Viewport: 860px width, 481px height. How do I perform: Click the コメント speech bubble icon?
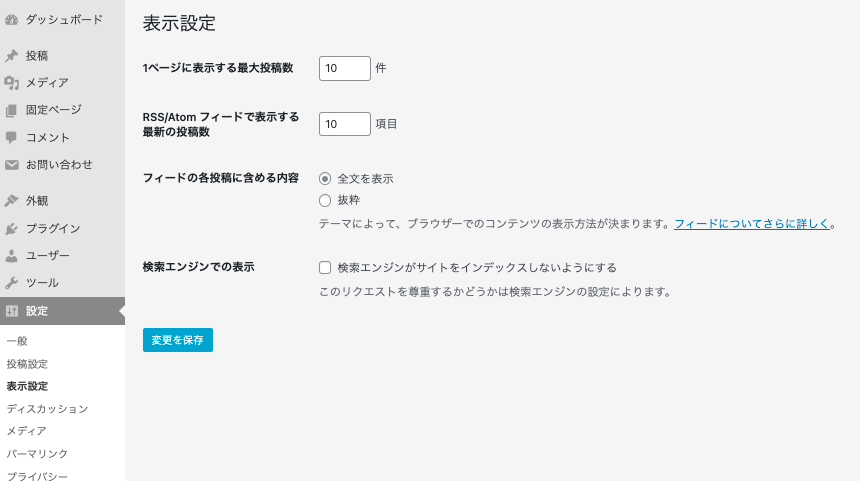[12, 137]
